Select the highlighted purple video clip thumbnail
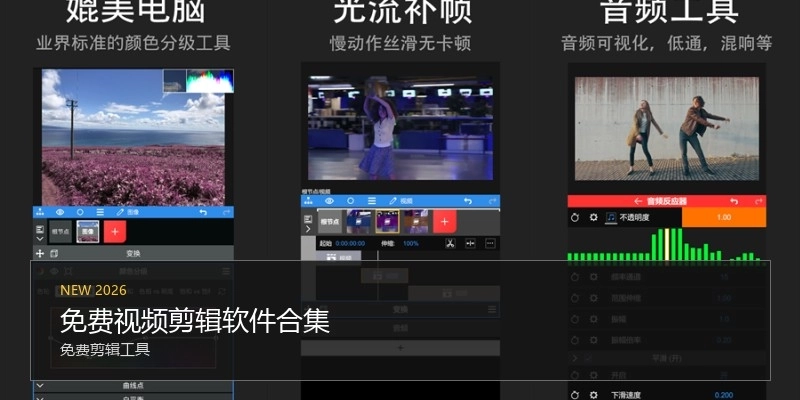This screenshot has height=400, width=800. (x=387, y=221)
